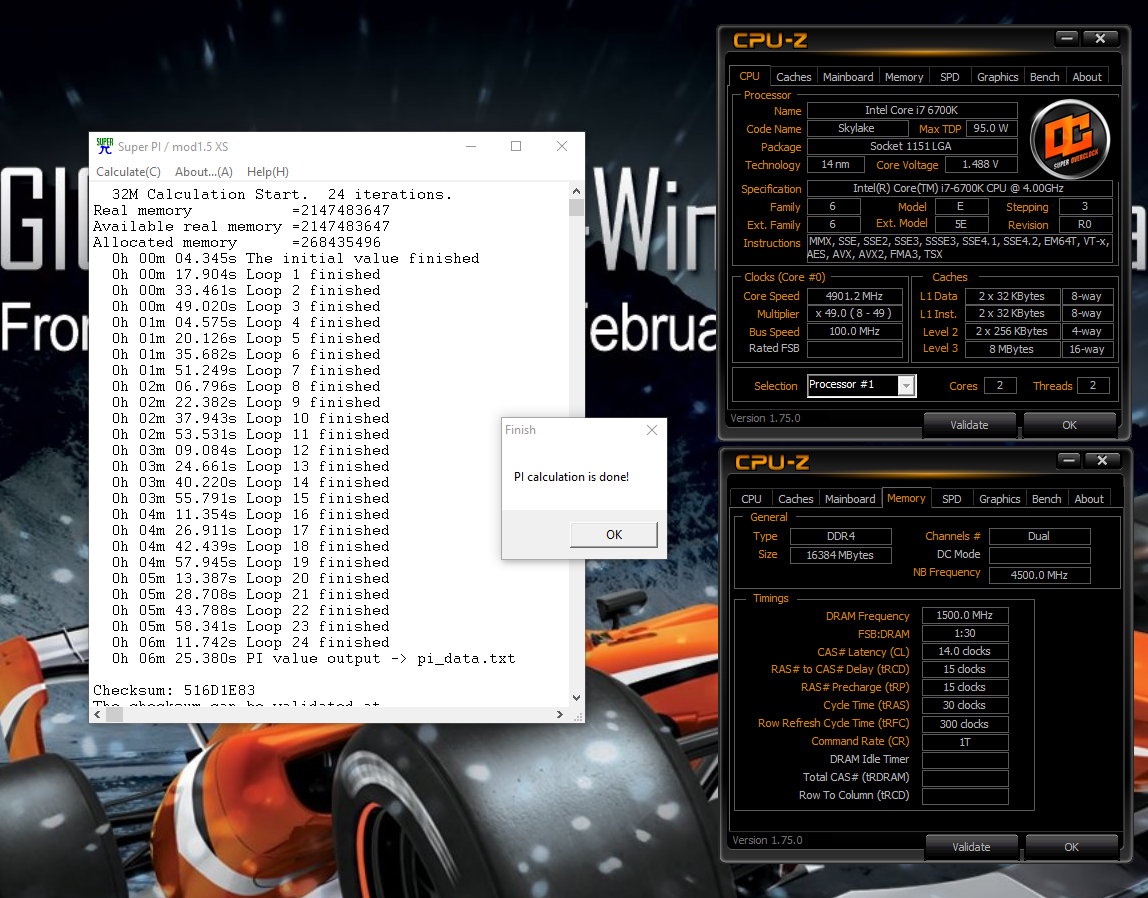Open Caches tab in lower CPU-Z window
Image resolution: width=1148 pixels, height=898 pixels.
tap(796, 498)
